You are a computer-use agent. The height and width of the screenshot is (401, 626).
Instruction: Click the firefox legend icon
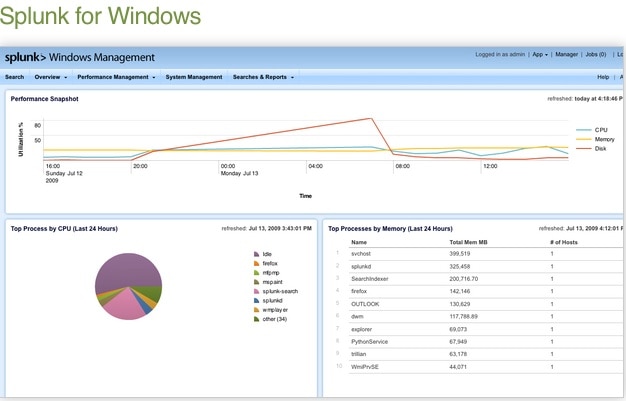256,264
